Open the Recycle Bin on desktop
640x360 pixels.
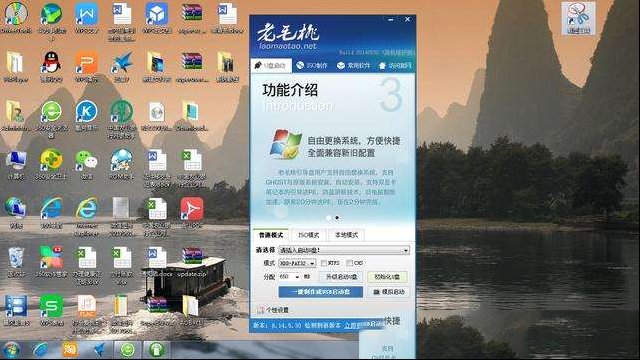(16, 261)
